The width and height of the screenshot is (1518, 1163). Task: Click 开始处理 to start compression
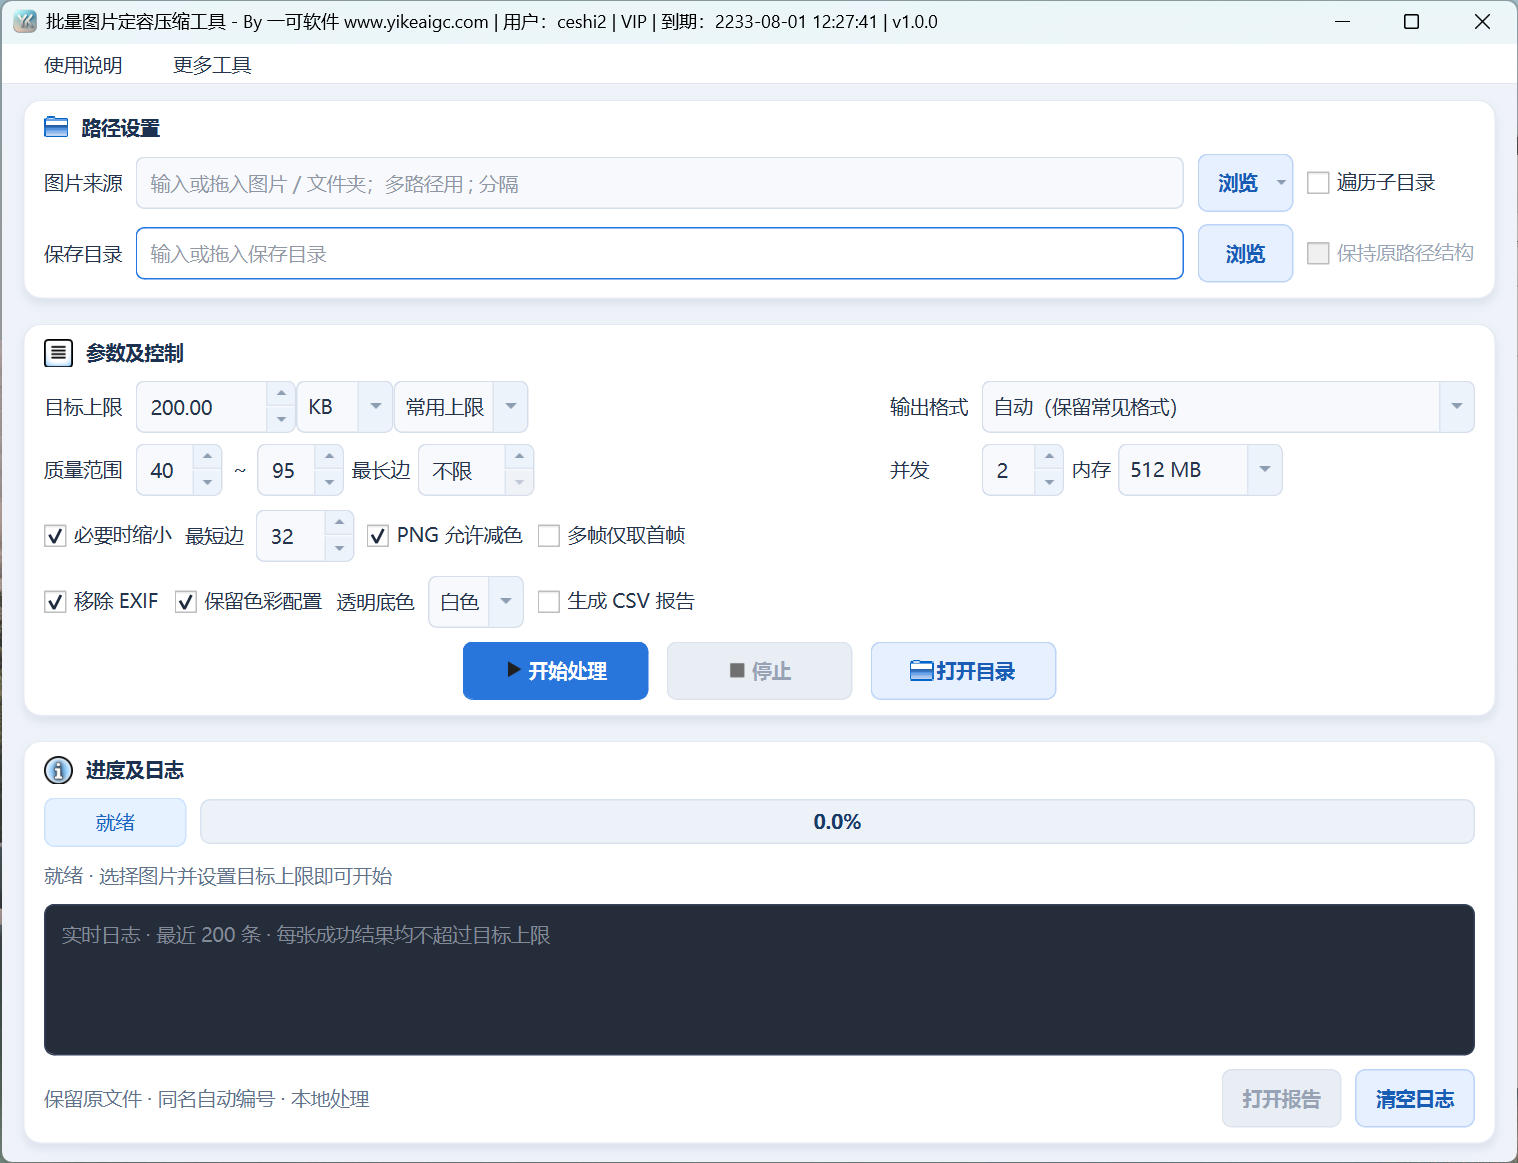555,671
